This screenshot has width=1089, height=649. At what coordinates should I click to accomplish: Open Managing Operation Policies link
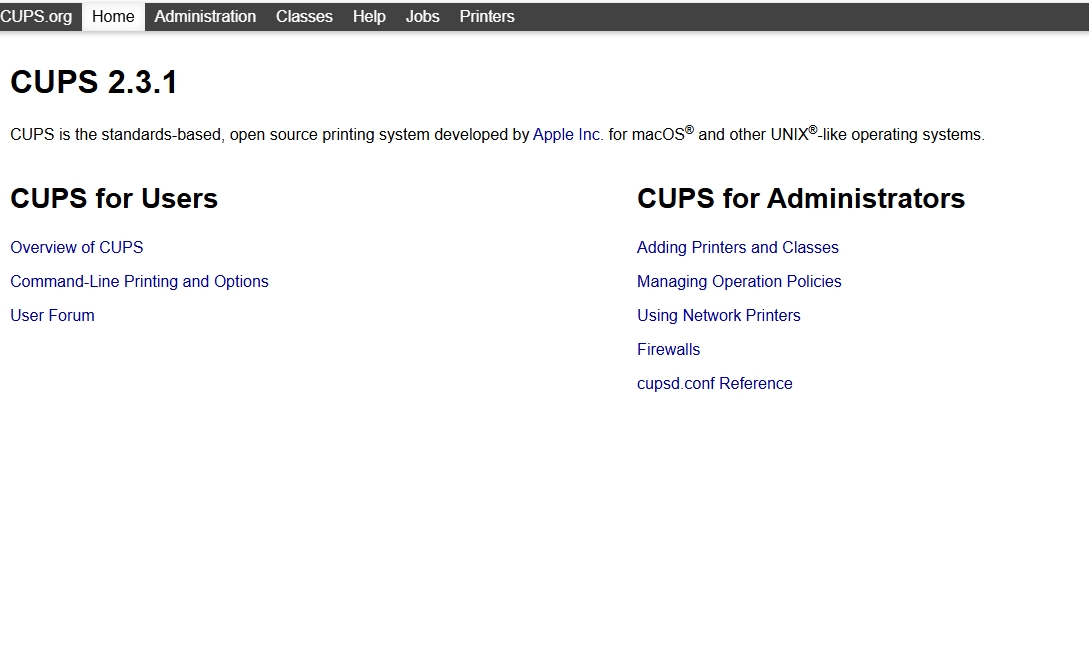[739, 281]
